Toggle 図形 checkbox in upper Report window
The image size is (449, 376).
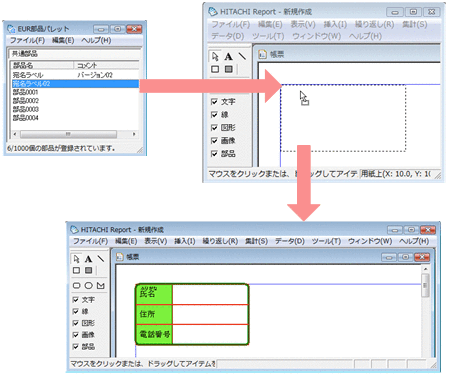(214, 128)
